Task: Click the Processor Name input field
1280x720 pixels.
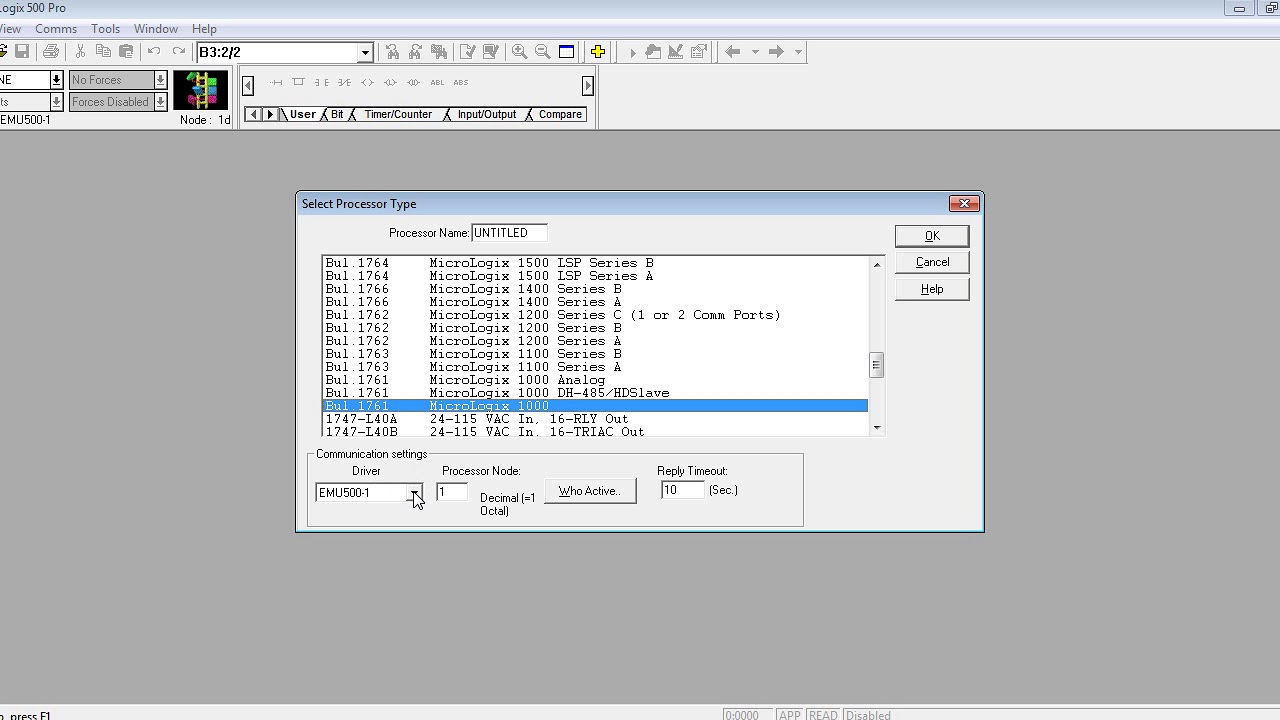Action: tap(509, 233)
